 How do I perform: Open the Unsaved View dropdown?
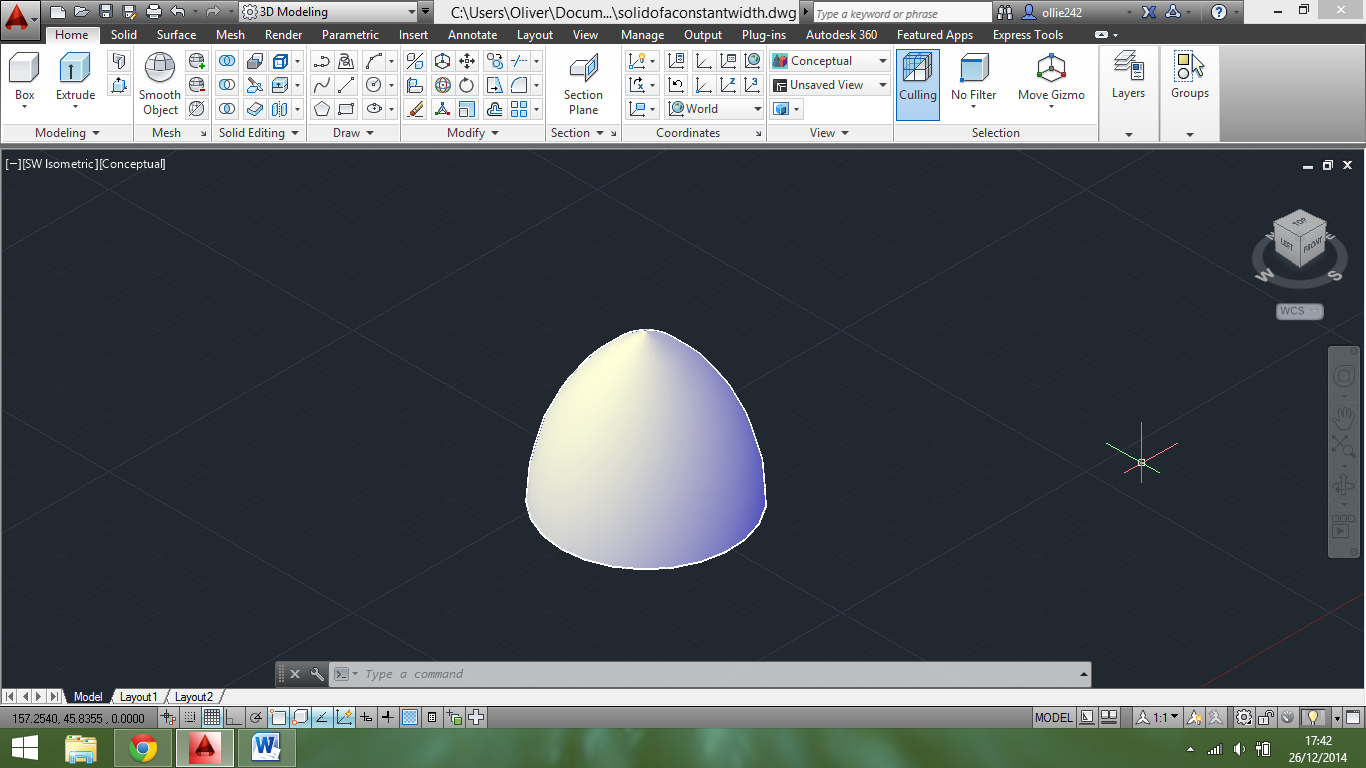point(830,85)
